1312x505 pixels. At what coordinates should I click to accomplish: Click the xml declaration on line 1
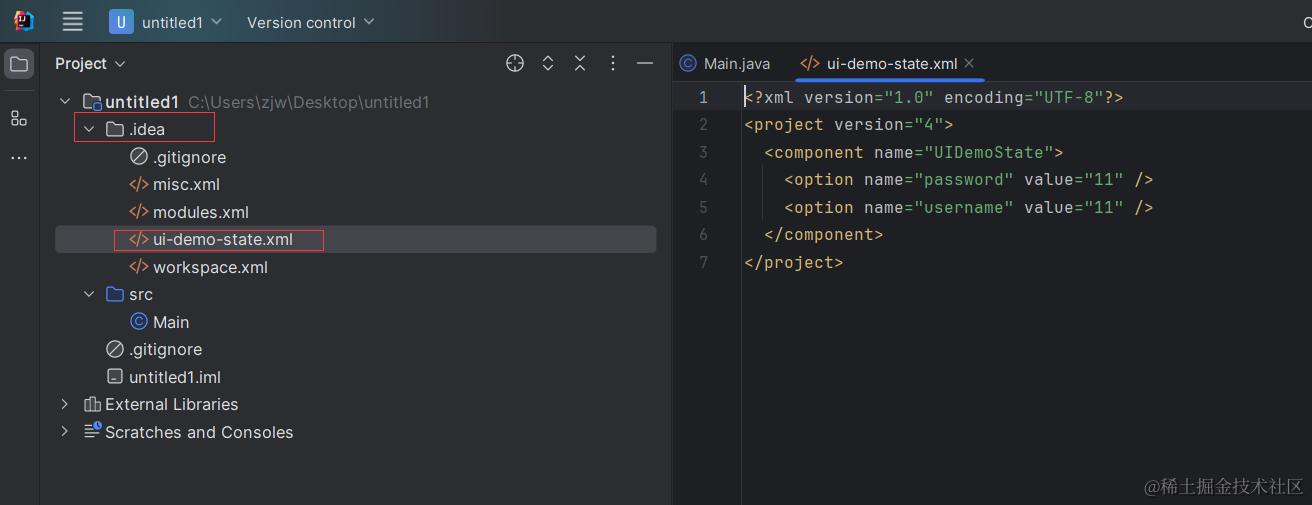(x=934, y=97)
